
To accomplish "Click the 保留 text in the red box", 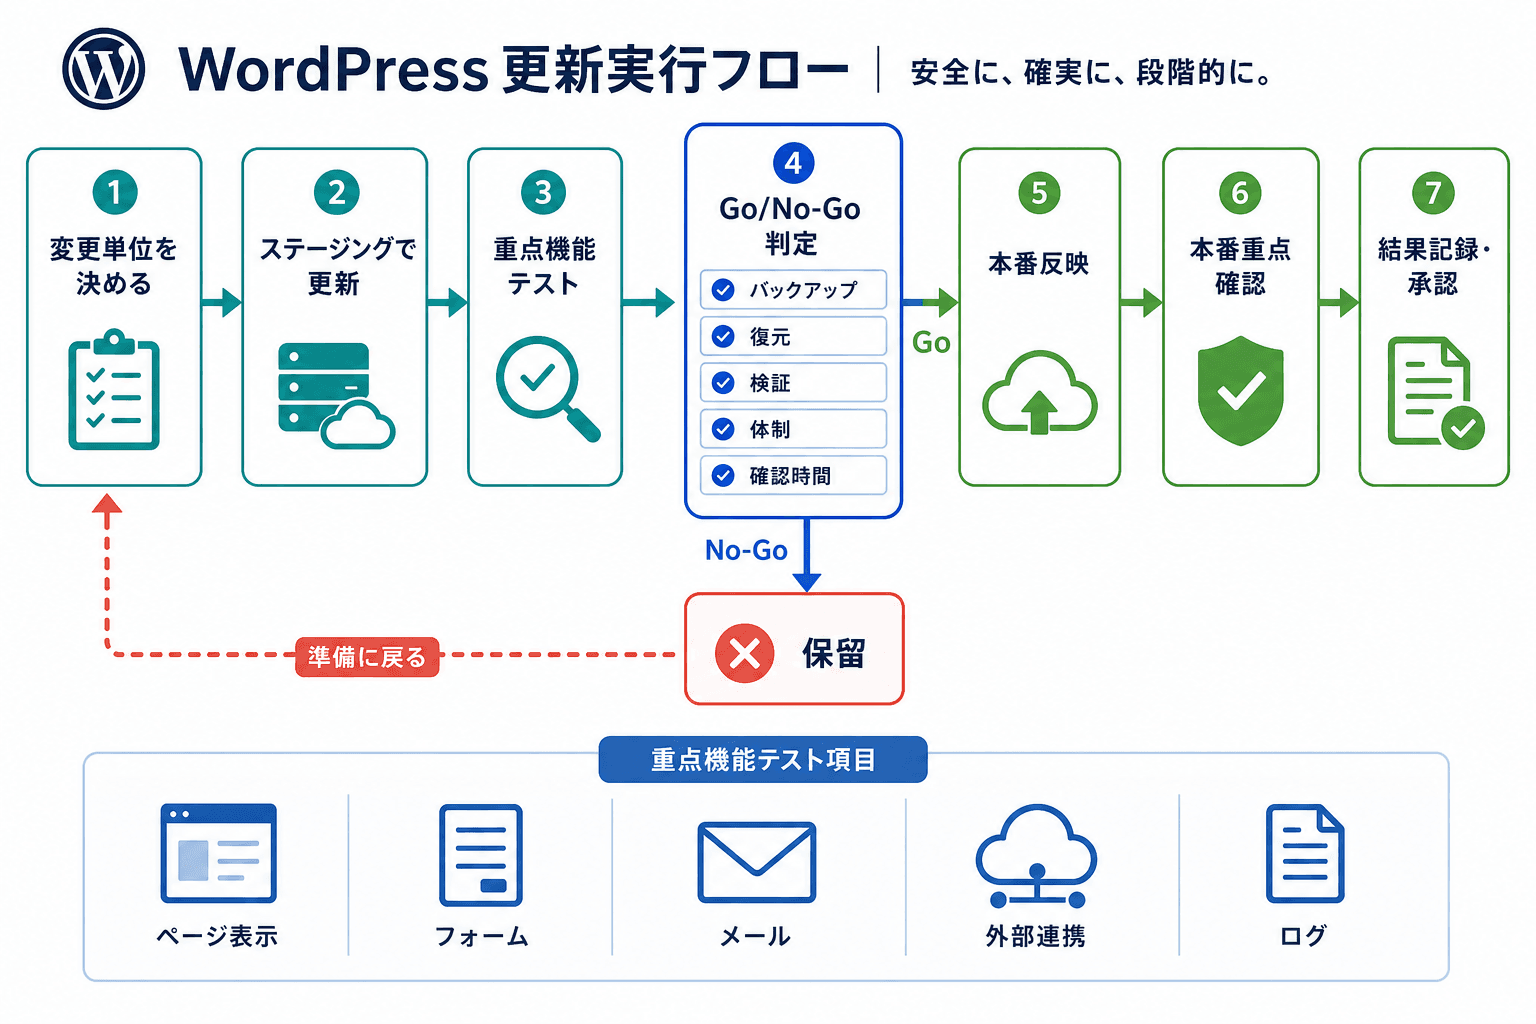I will [833, 654].
